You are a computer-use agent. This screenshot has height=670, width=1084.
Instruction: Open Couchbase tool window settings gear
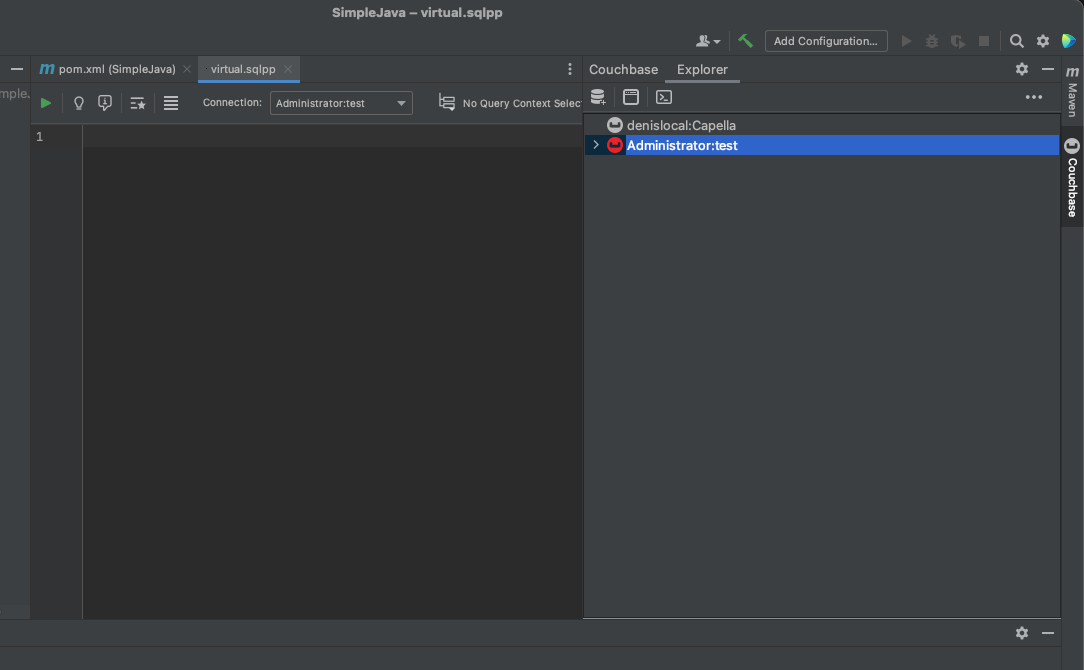(x=1022, y=68)
